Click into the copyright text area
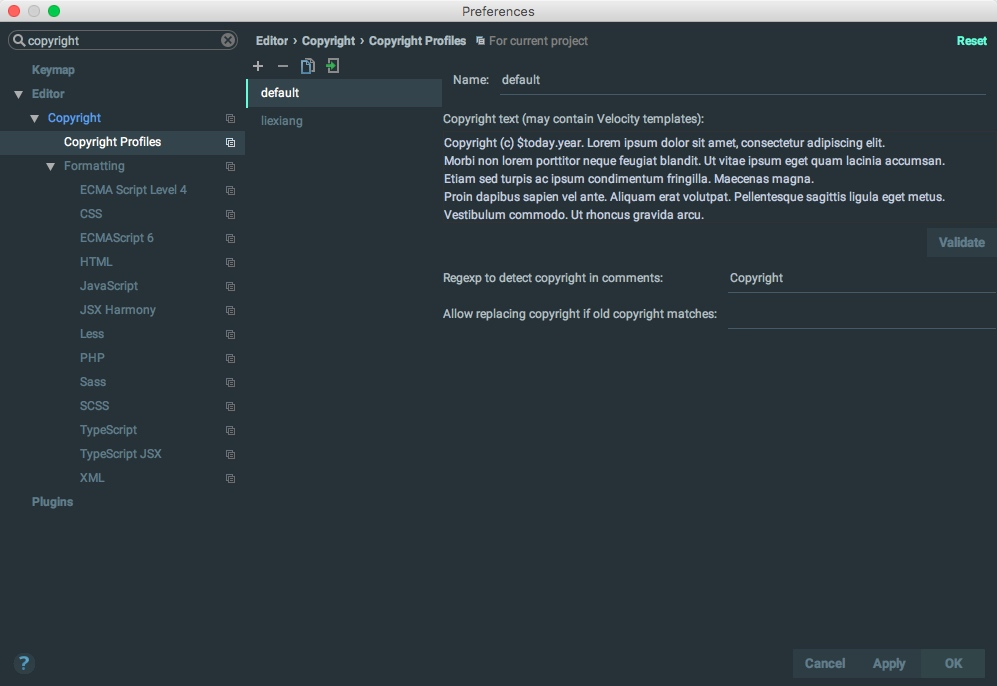Viewport: 997px width, 686px height. 719,178
